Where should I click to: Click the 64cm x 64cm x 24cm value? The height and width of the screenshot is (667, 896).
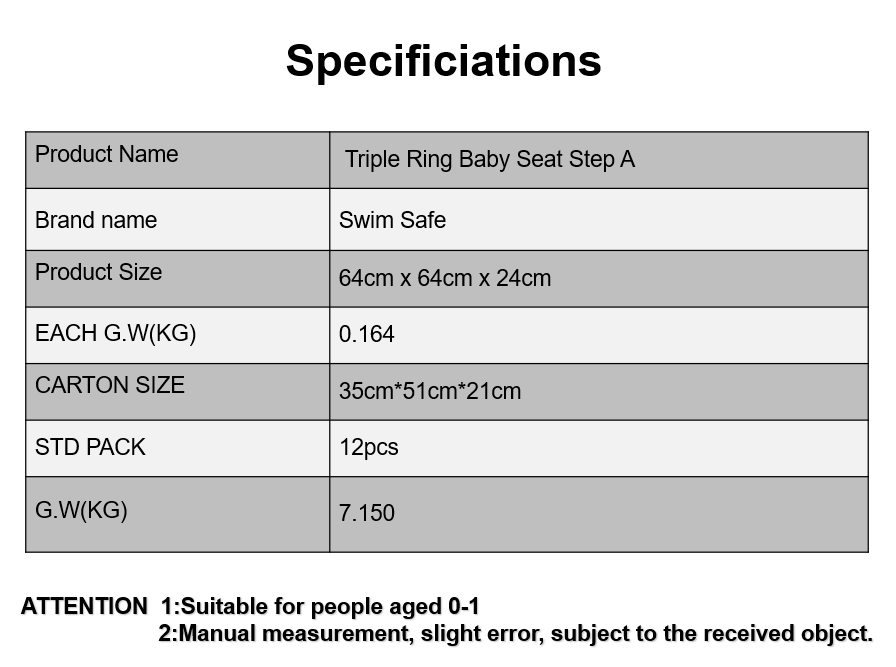tap(445, 278)
